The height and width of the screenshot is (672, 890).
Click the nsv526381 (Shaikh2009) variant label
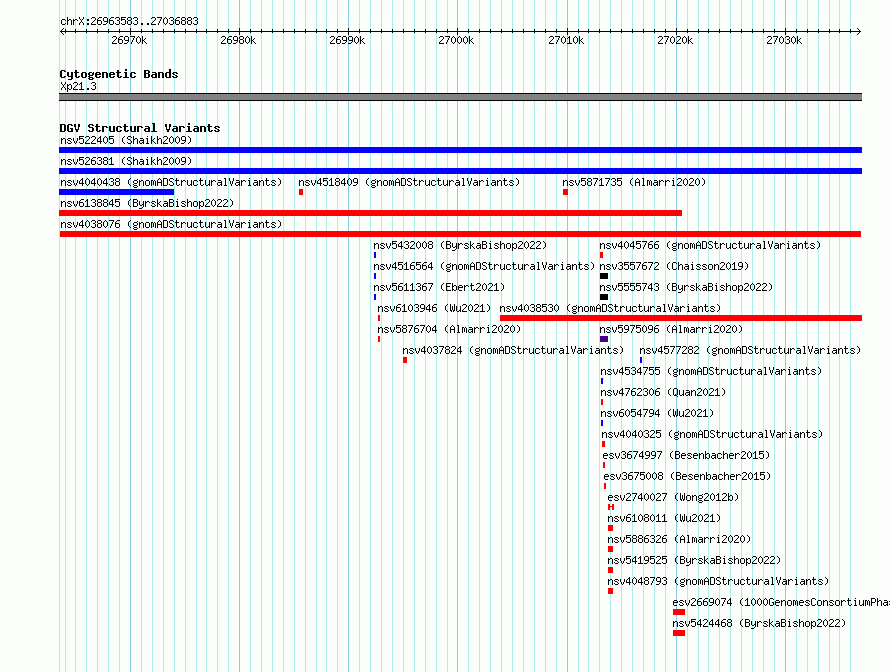126,161
